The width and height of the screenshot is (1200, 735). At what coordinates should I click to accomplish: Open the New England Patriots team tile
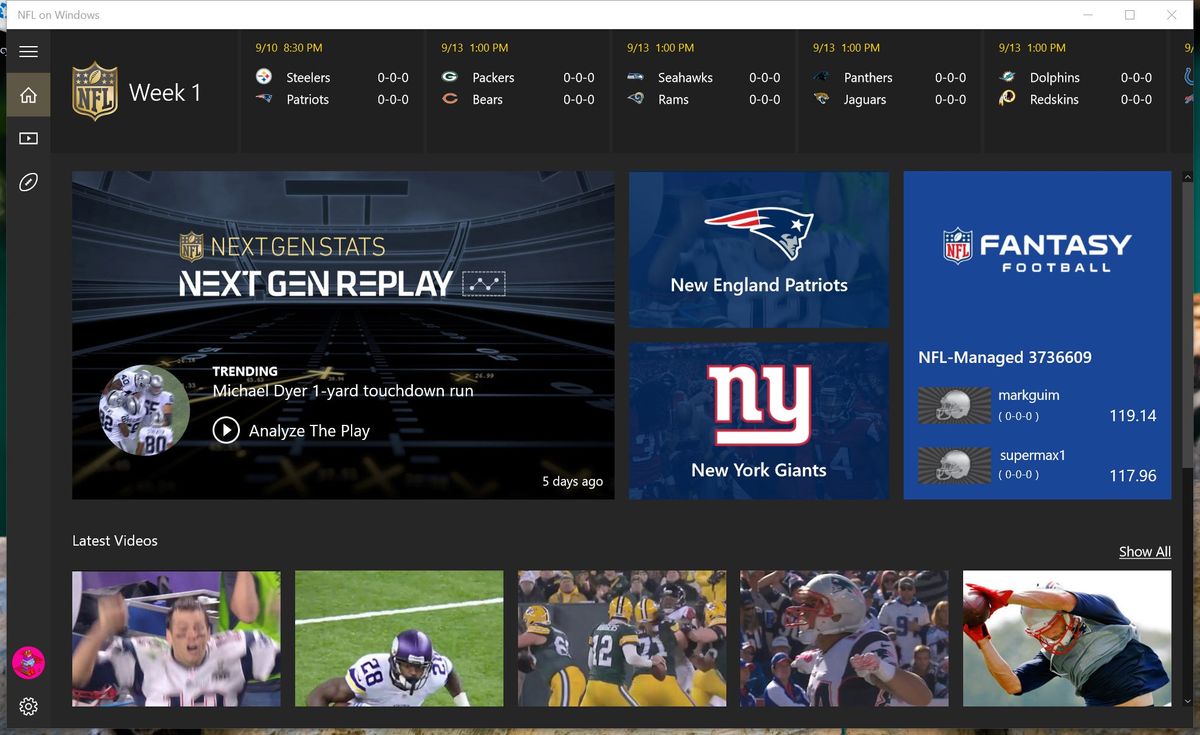point(757,249)
